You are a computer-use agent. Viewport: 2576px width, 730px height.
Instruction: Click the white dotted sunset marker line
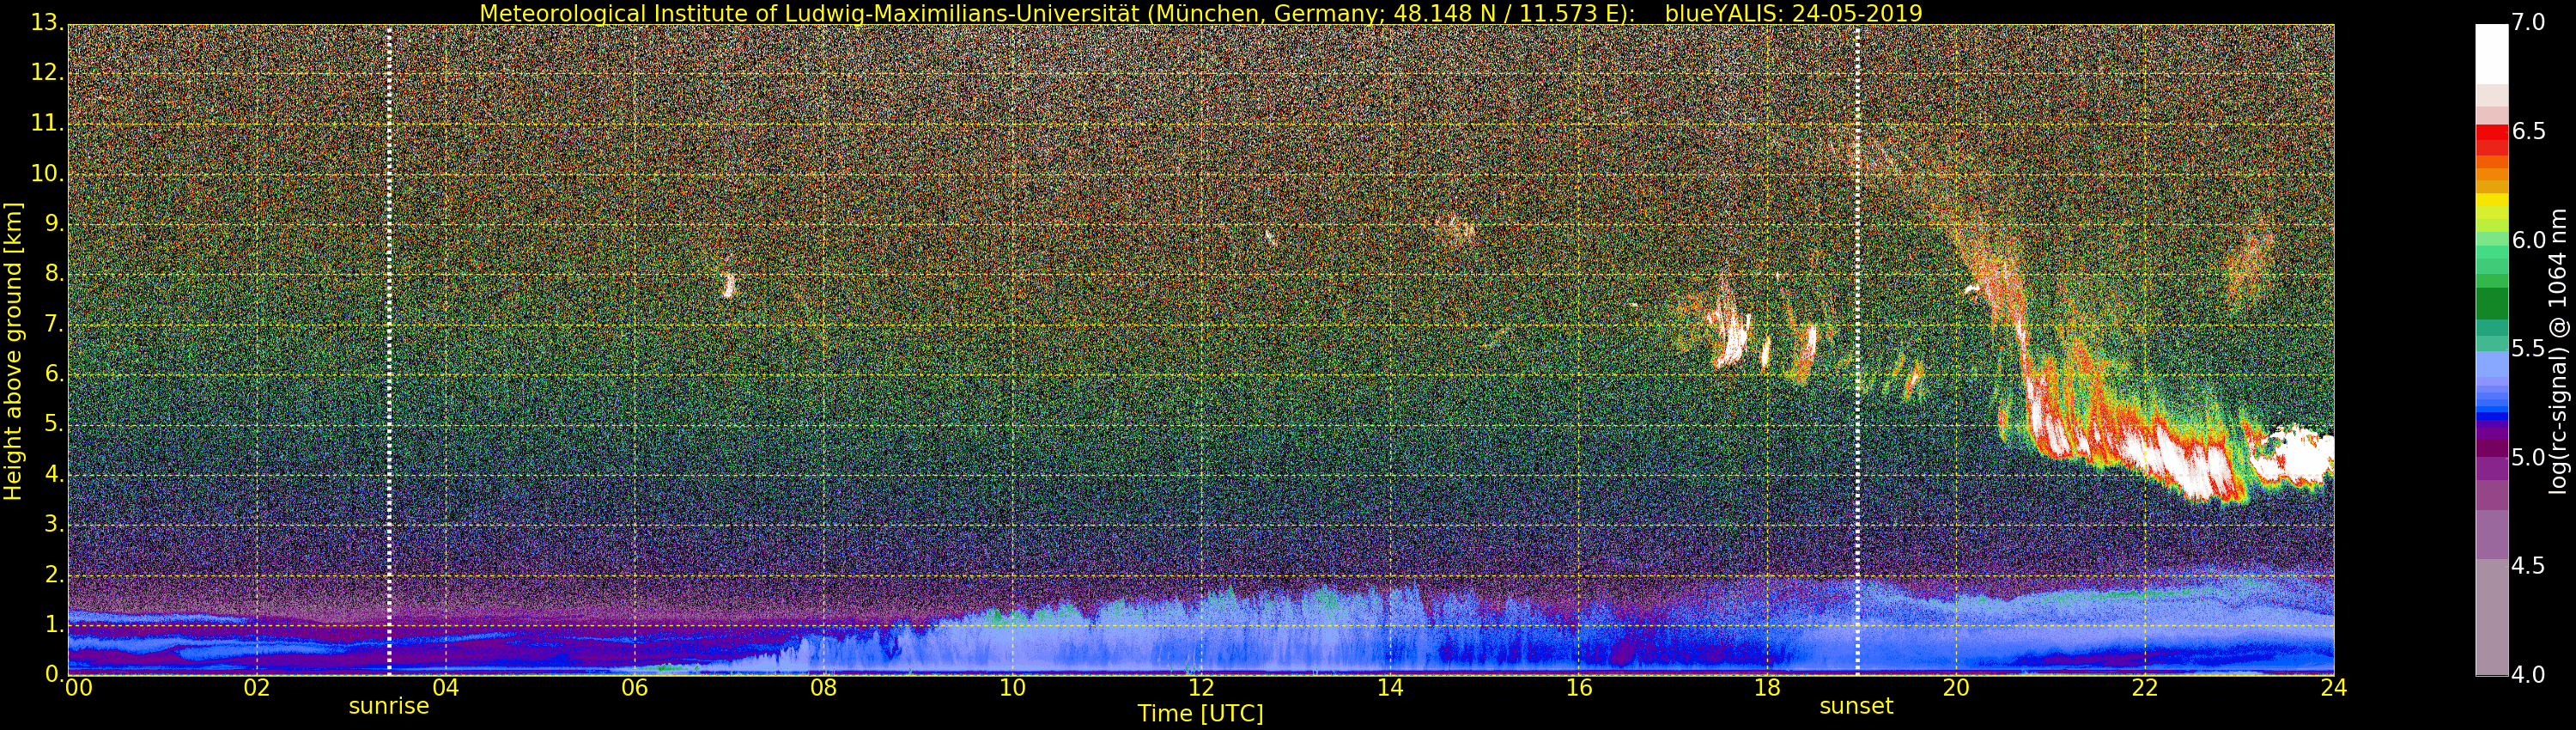[x=1857, y=349]
